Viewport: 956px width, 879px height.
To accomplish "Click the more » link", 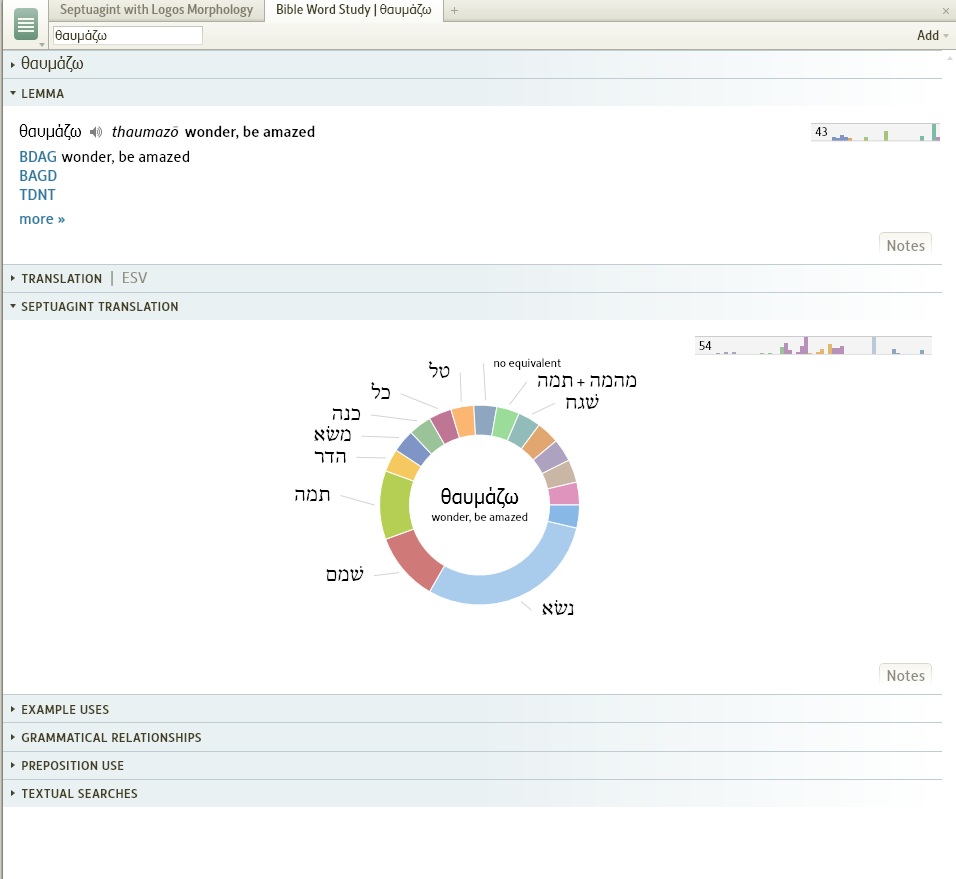I will [42, 219].
